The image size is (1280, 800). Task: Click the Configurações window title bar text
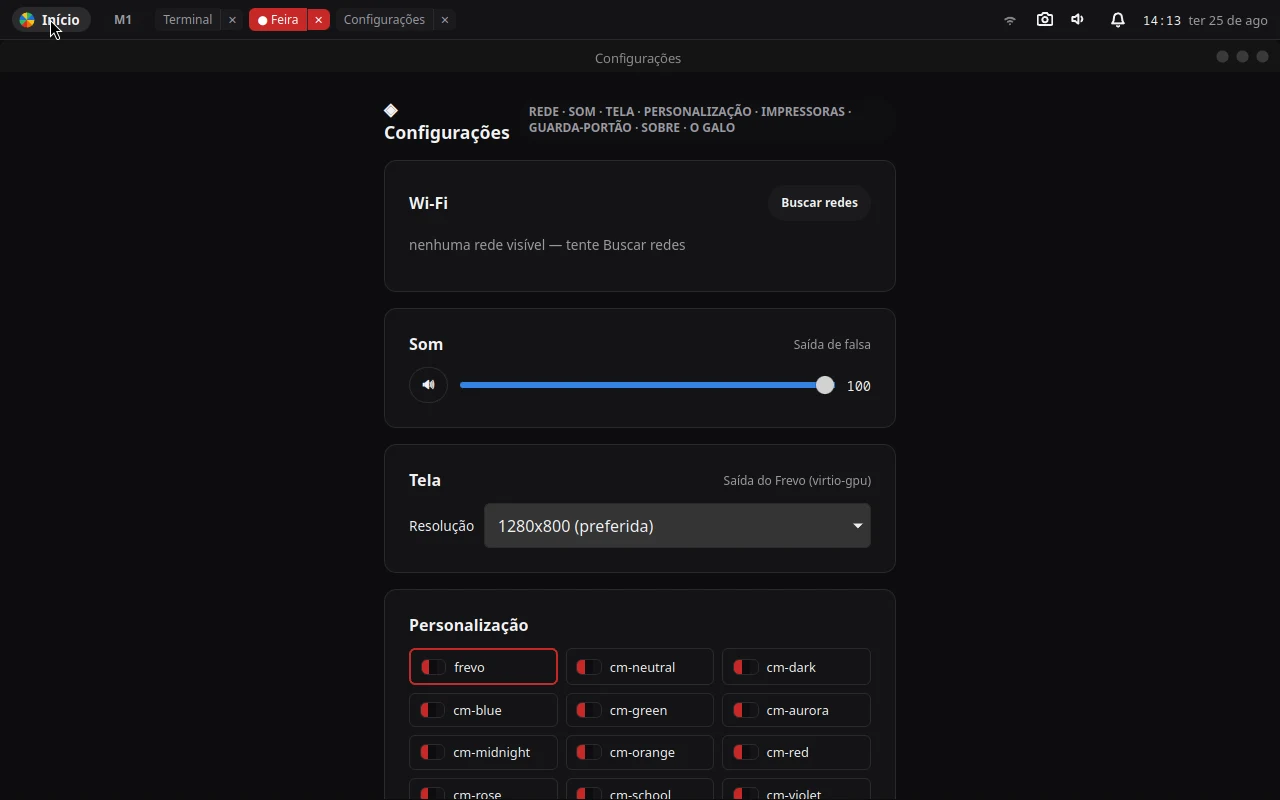coord(638,58)
